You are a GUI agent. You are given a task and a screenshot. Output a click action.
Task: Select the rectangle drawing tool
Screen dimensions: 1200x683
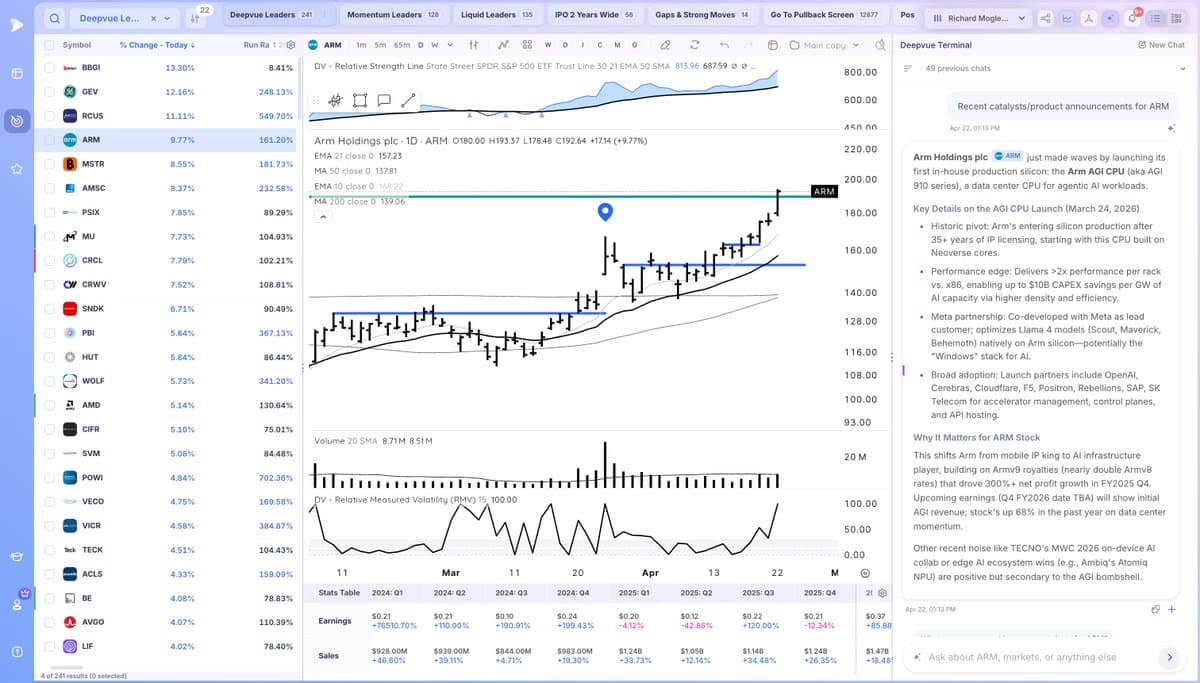(359, 100)
